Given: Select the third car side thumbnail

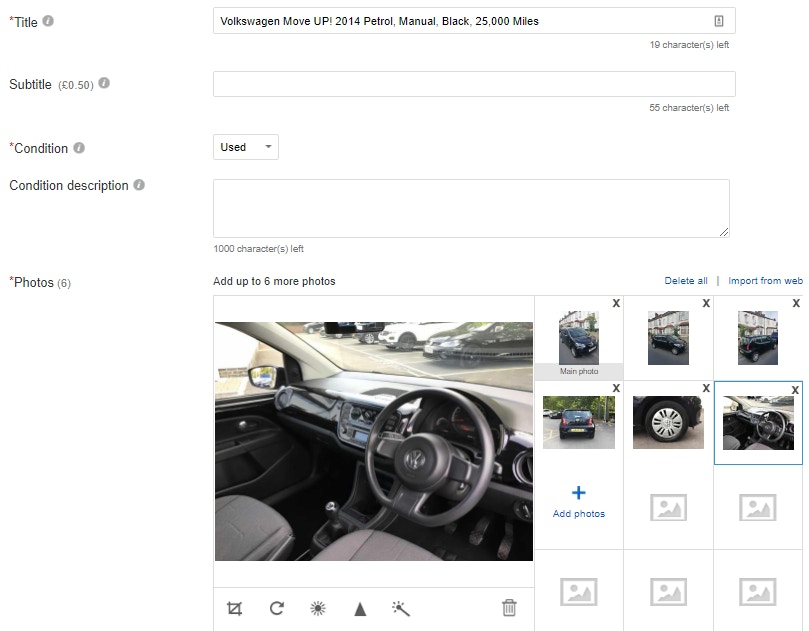Looking at the screenshot, I should click(757, 338).
